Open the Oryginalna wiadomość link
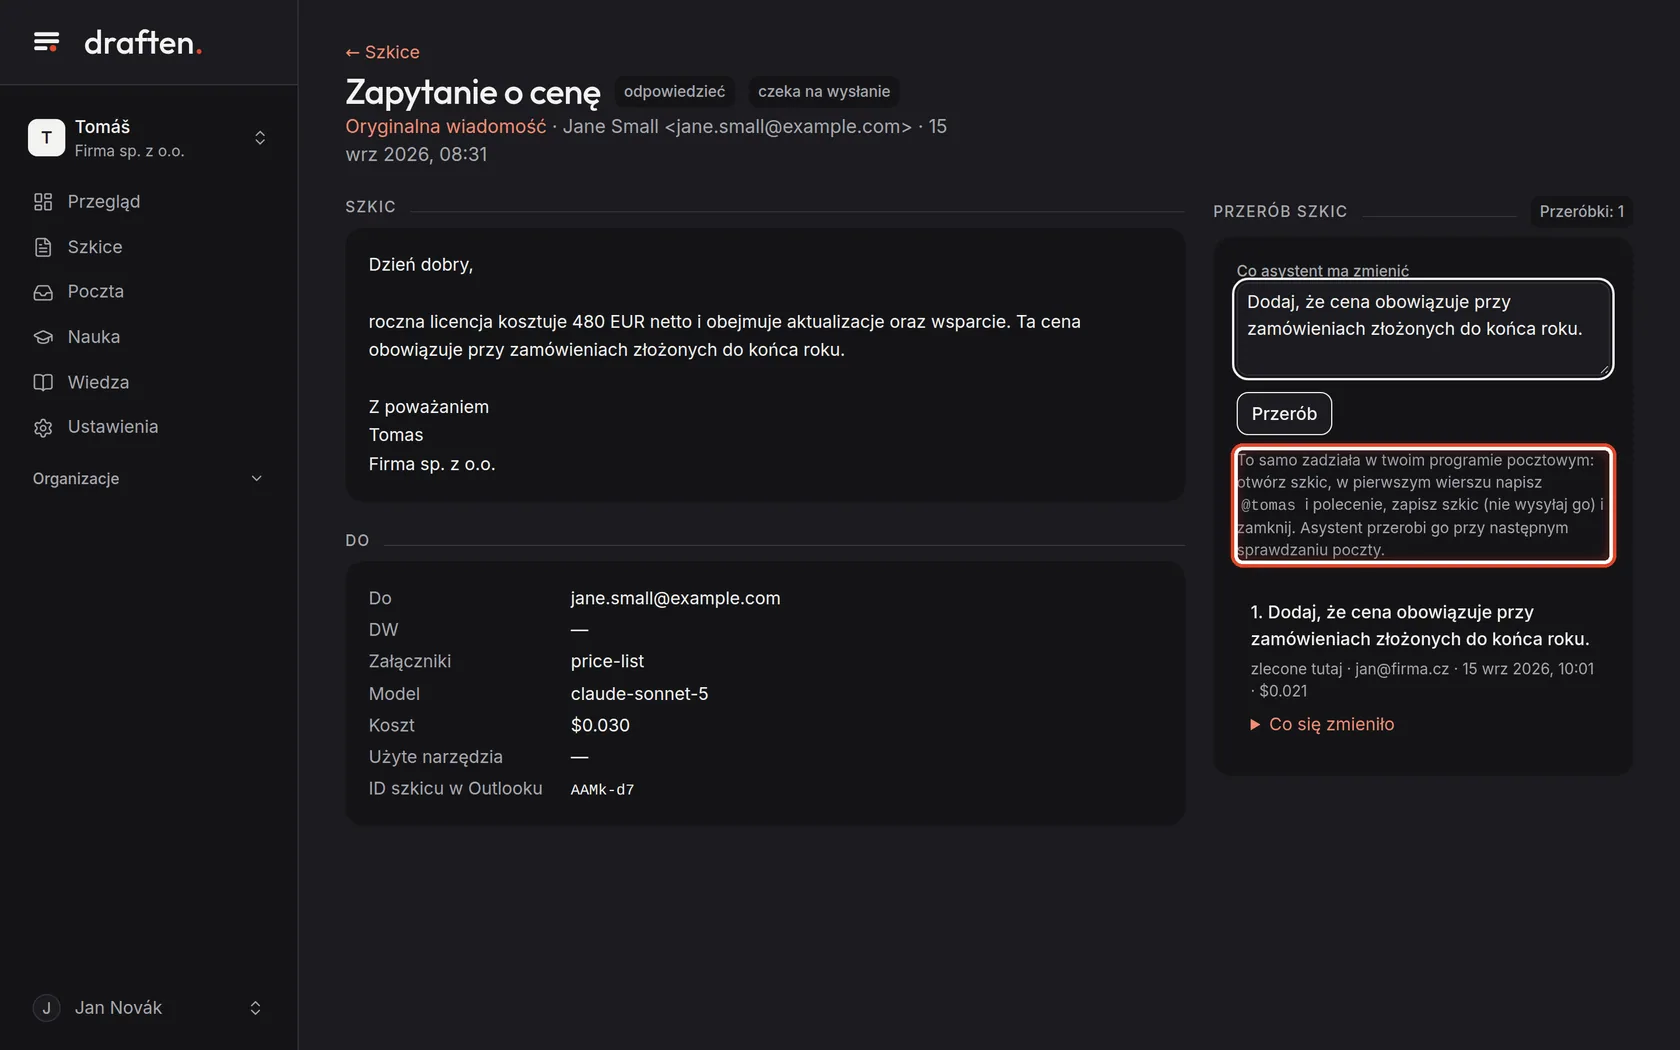Image resolution: width=1680 pixels, height=1050 pixels. point(446,127)
